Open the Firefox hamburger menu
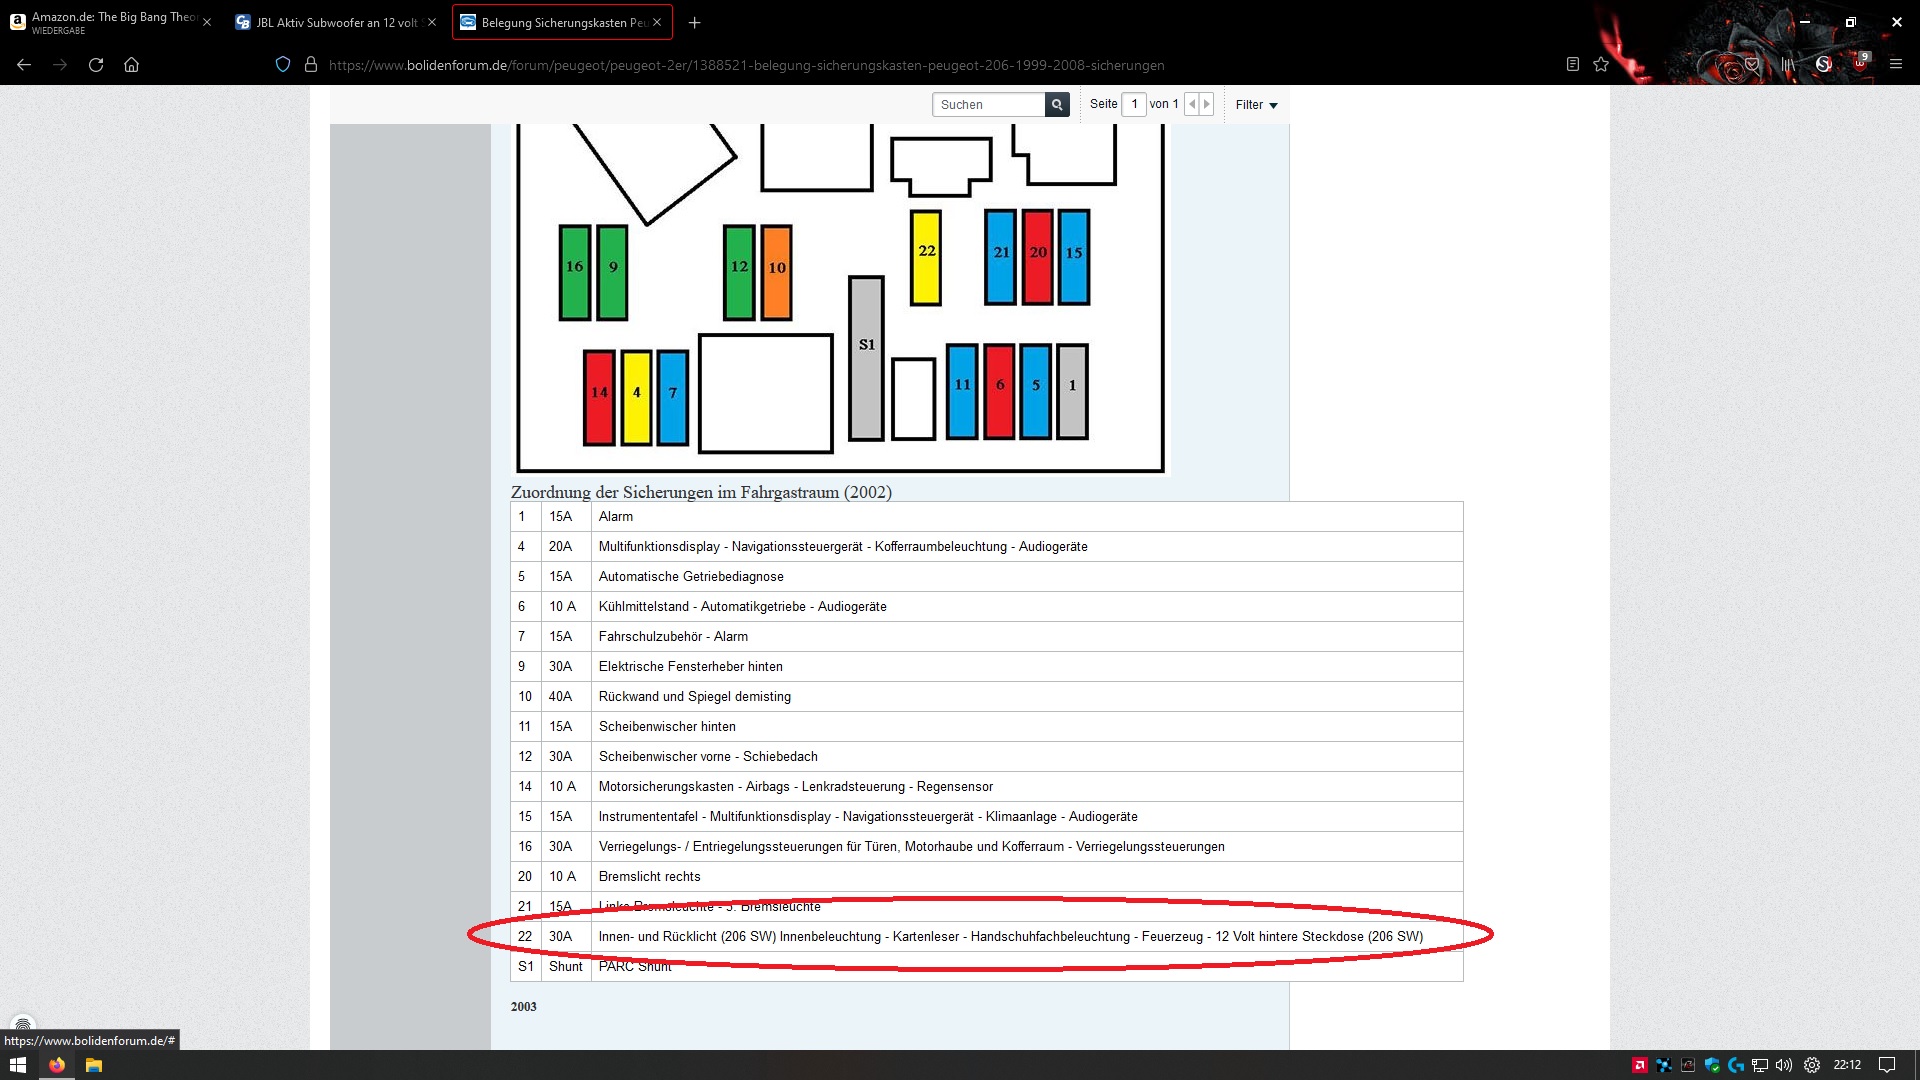1920x1080 pixels. 1895,65
